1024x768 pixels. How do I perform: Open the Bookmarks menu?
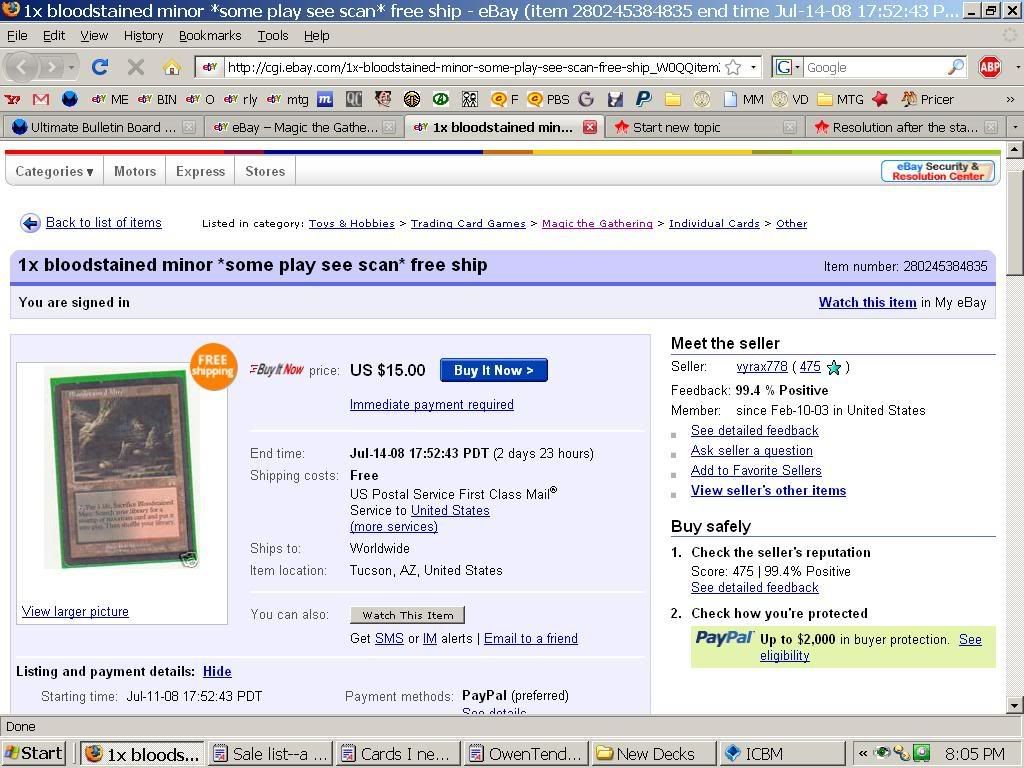209,35
